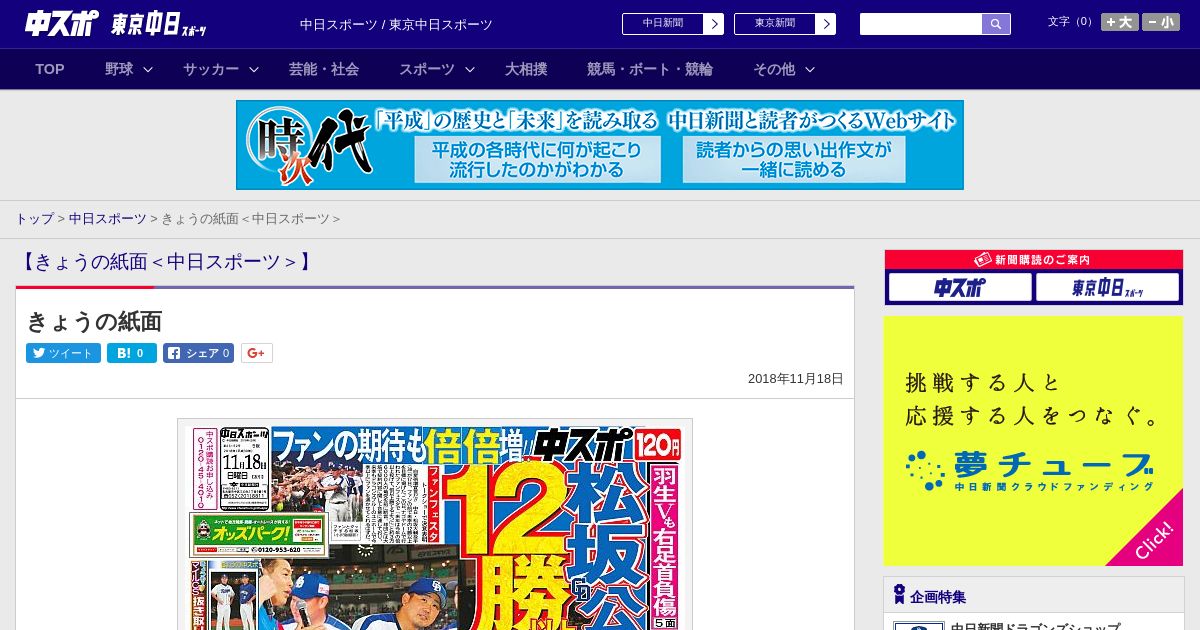Click Hatena bookmark B! button
The width and height of the screenshot is (1200, 630).
point(132,353)
